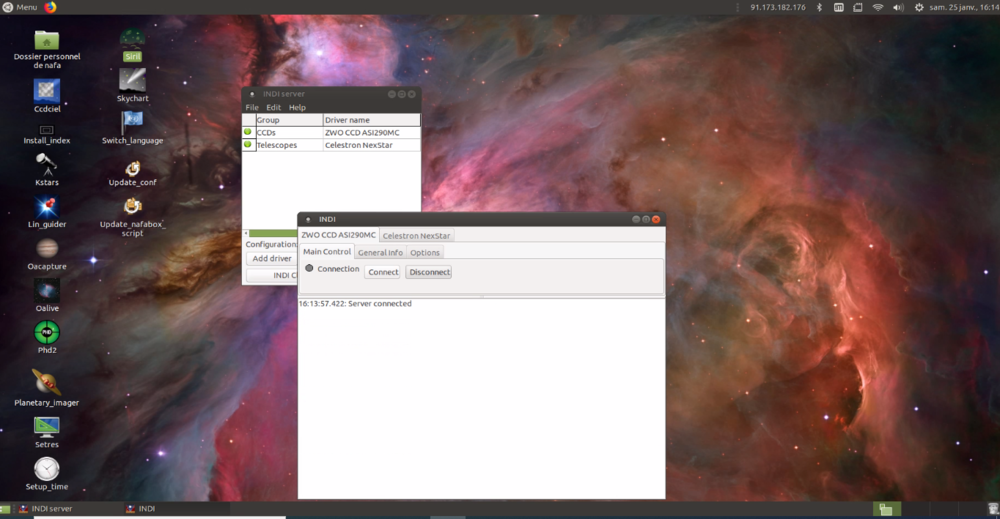Open the Edit menu in INDI server
This screenshot has height=519, width=1000.
coord(274,107)
